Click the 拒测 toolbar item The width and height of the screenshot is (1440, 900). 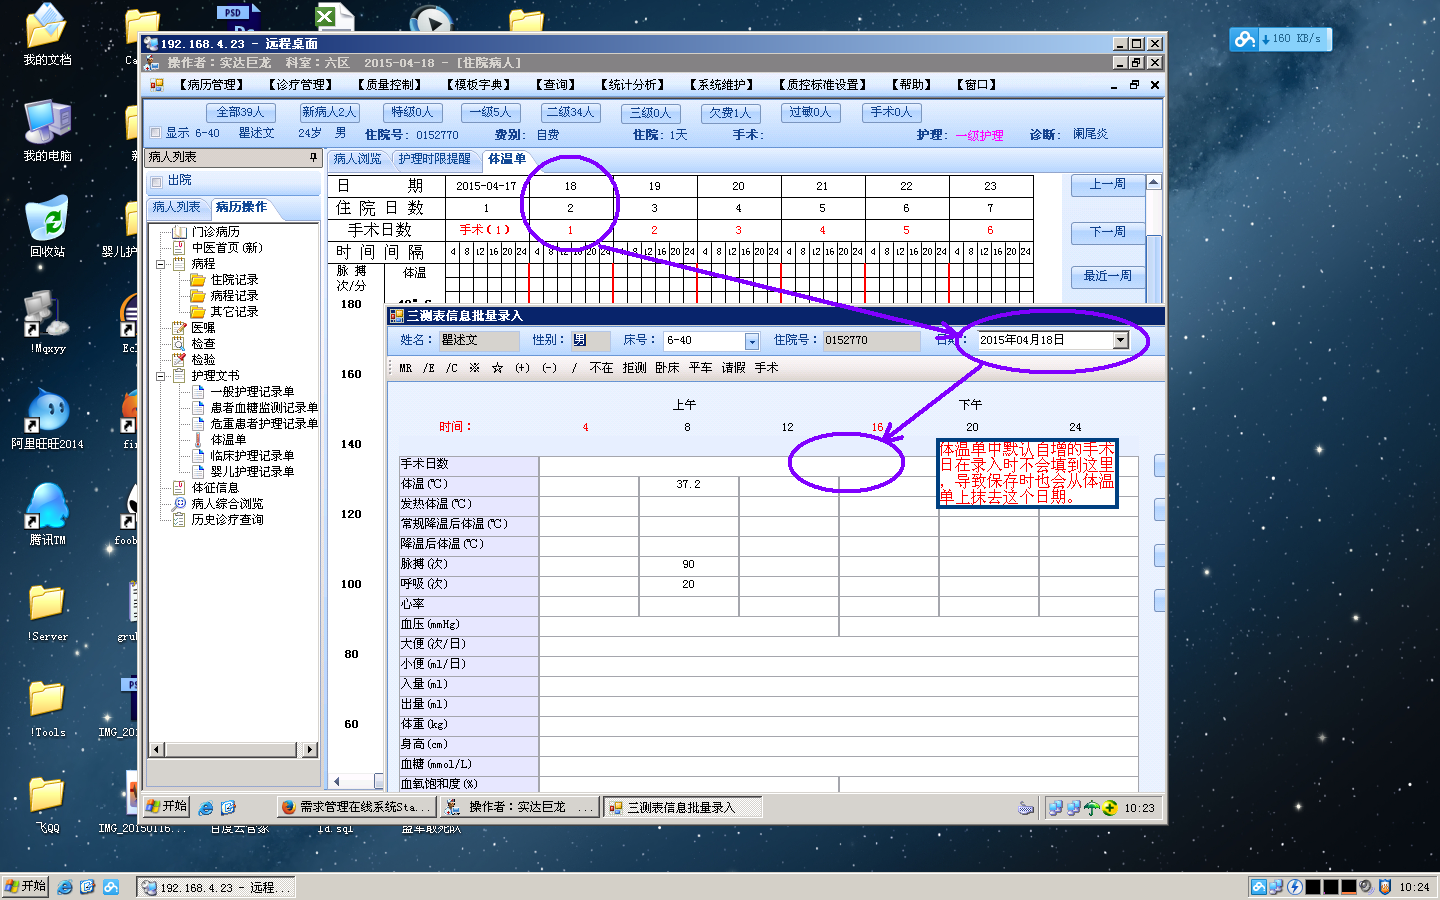(x=634, y=368)
